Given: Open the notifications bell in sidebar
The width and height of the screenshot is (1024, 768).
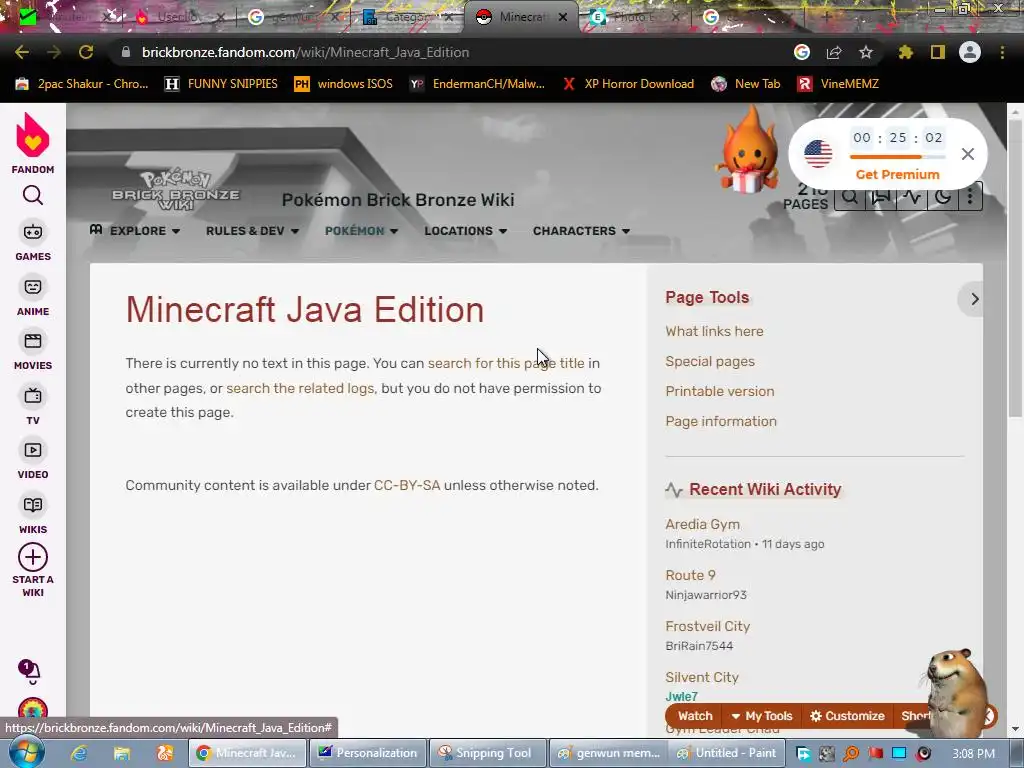Looking at the screenshot, I should pos(29,671).
